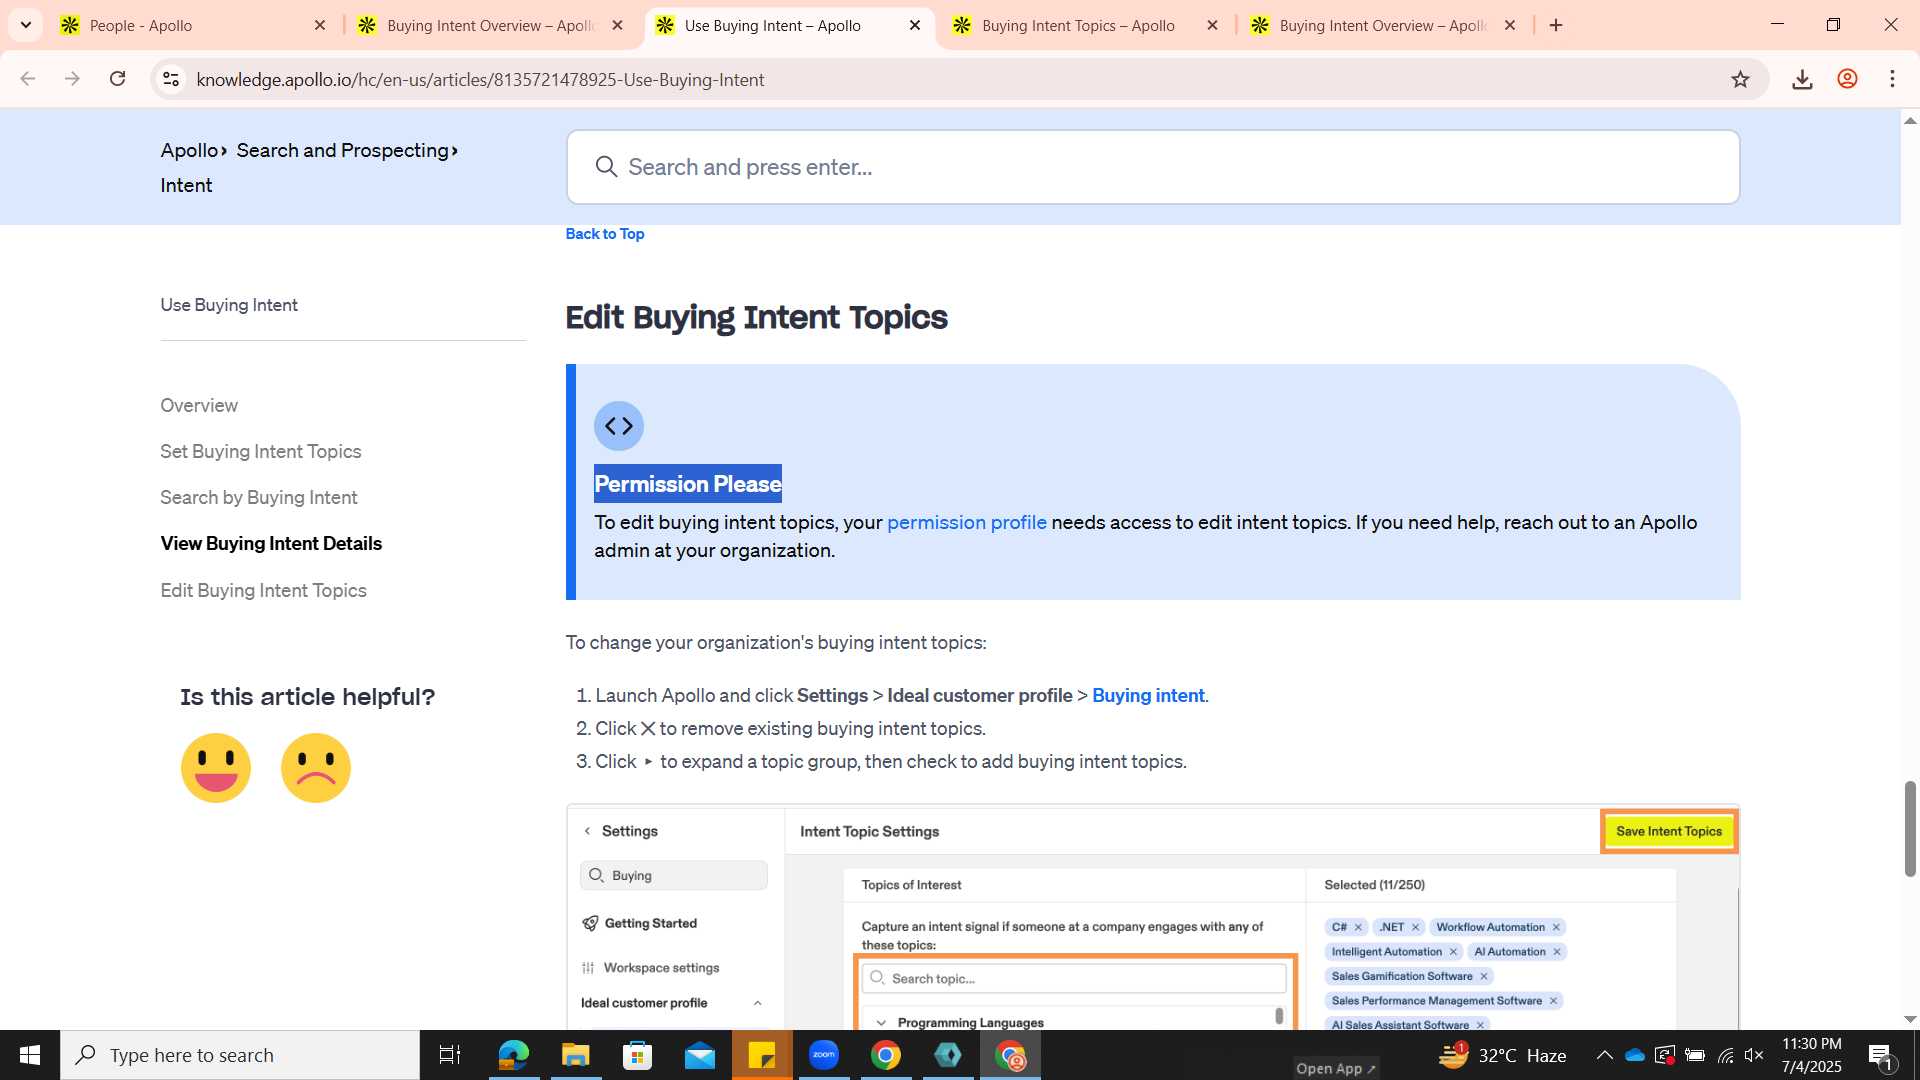The width and height of the screenshot is (1920, 1080).
Task: Open site information icon in address bar
Action: [171, 79]
